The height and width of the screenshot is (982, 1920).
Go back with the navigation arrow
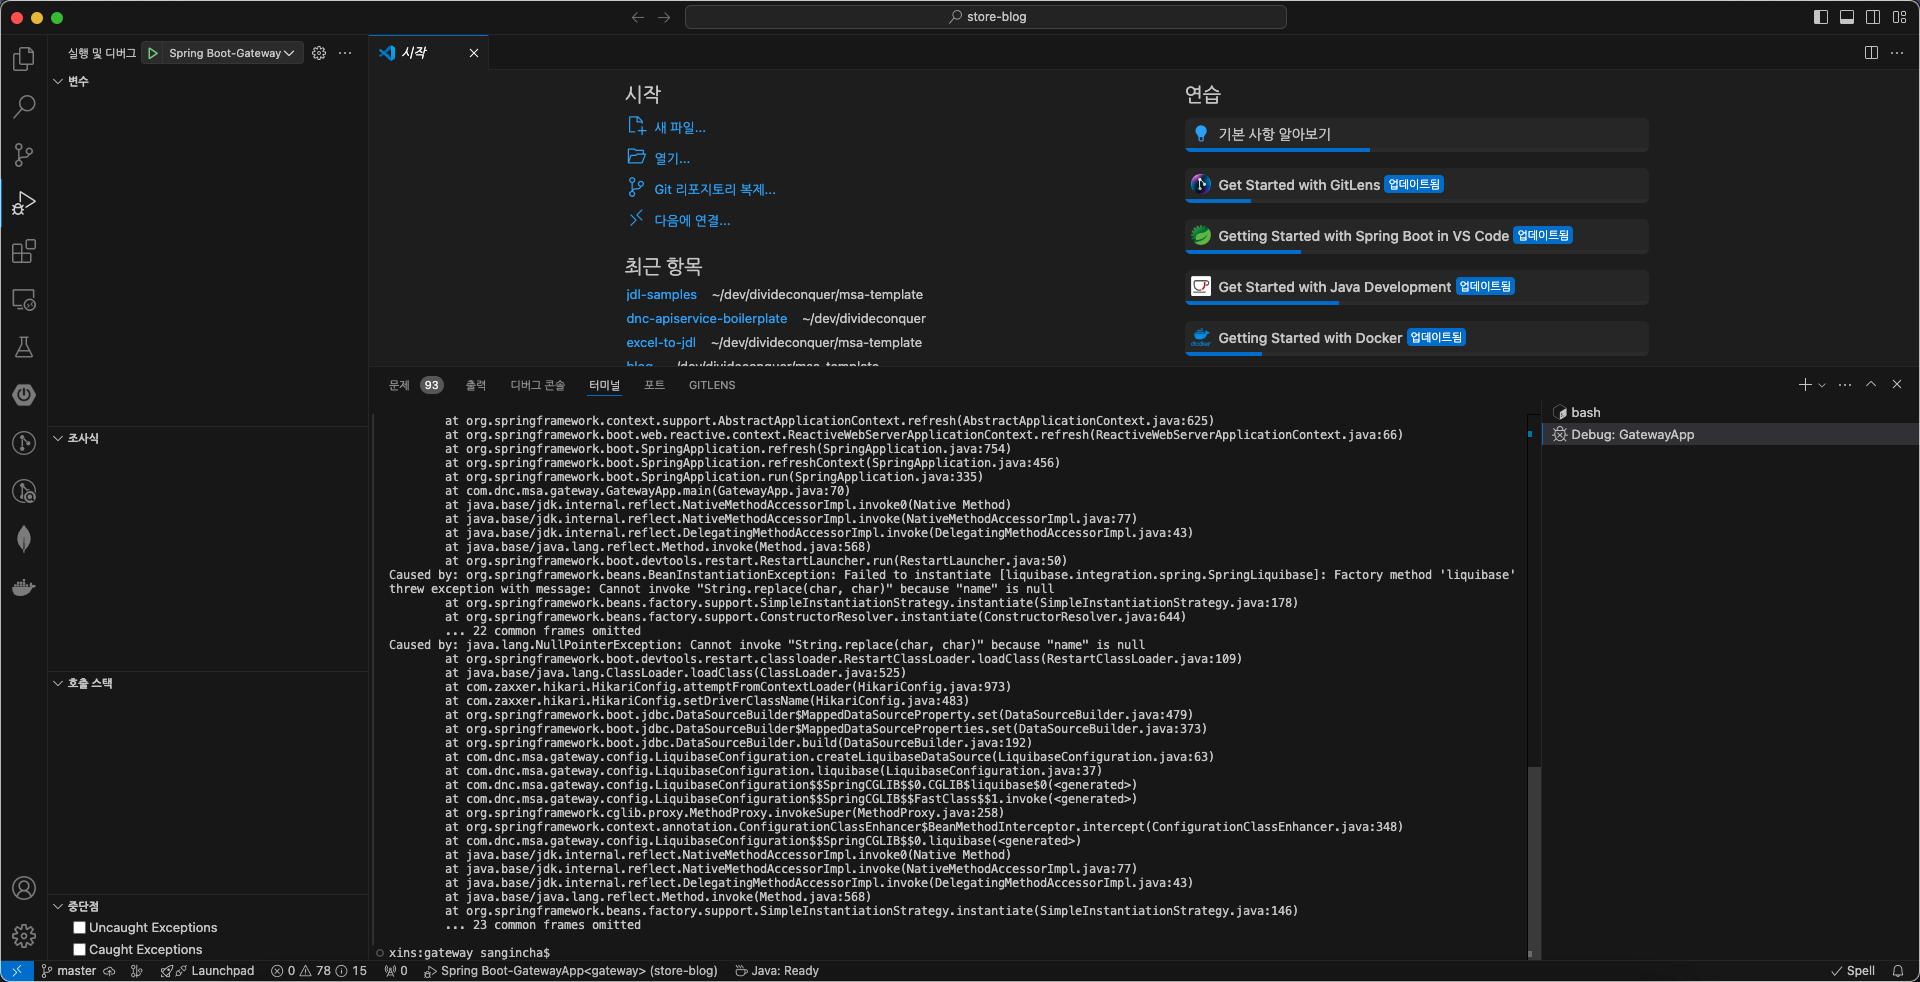[638, 17]
